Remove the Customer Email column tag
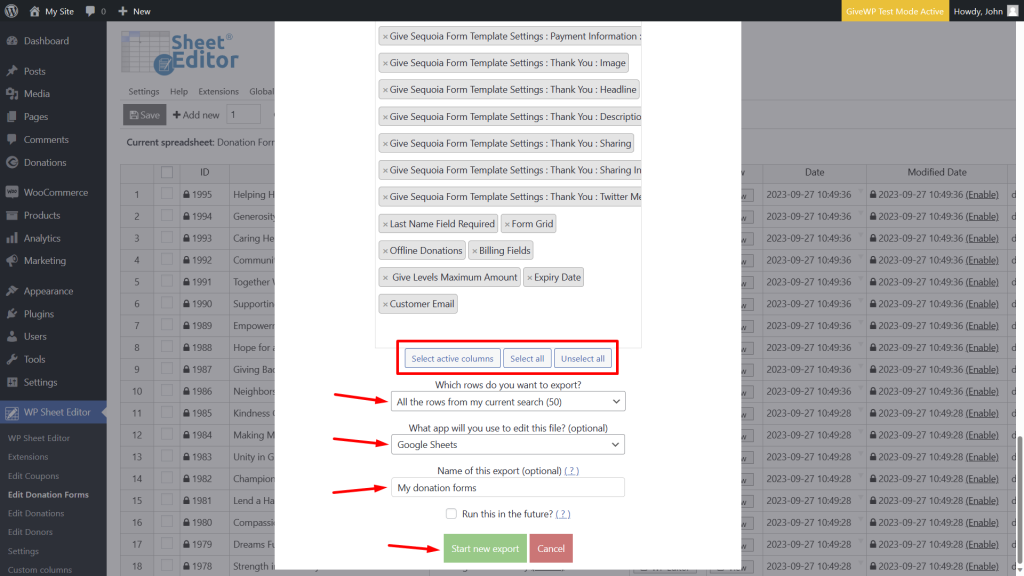The width and height of the screenshot is (1024, 576). [x=386, y=303]
